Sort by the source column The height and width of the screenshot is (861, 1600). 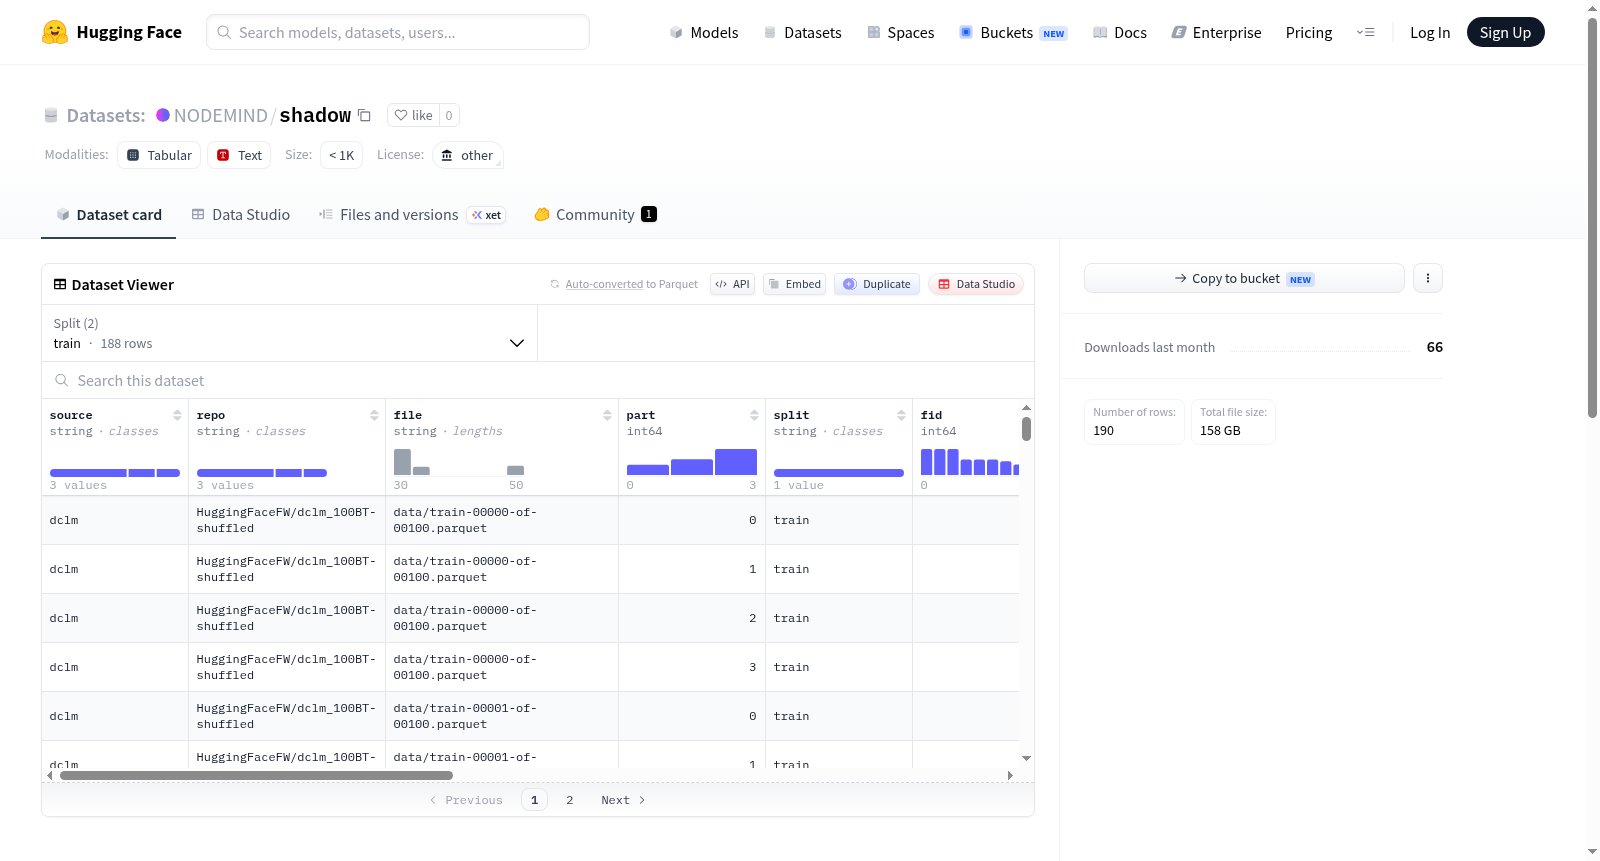tap(177, 415)
